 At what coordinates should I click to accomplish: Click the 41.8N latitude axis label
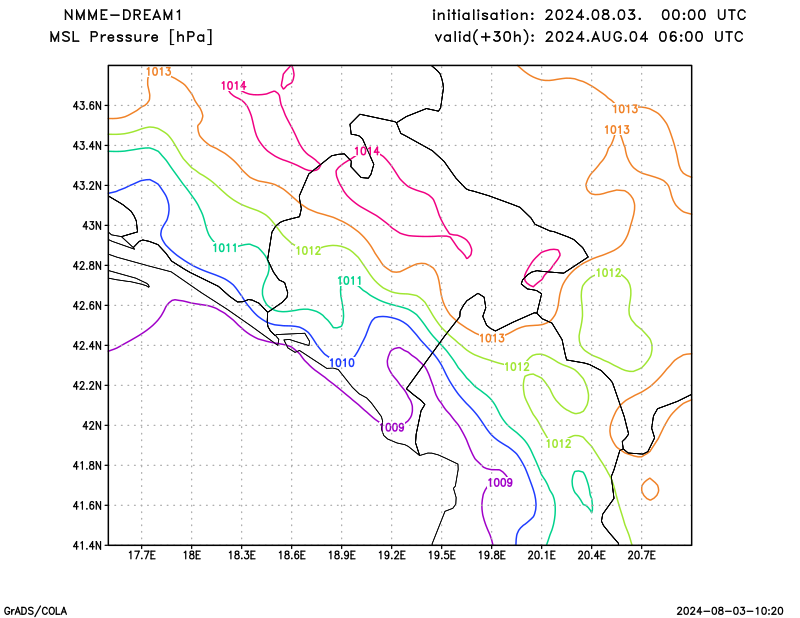point(87,465)
